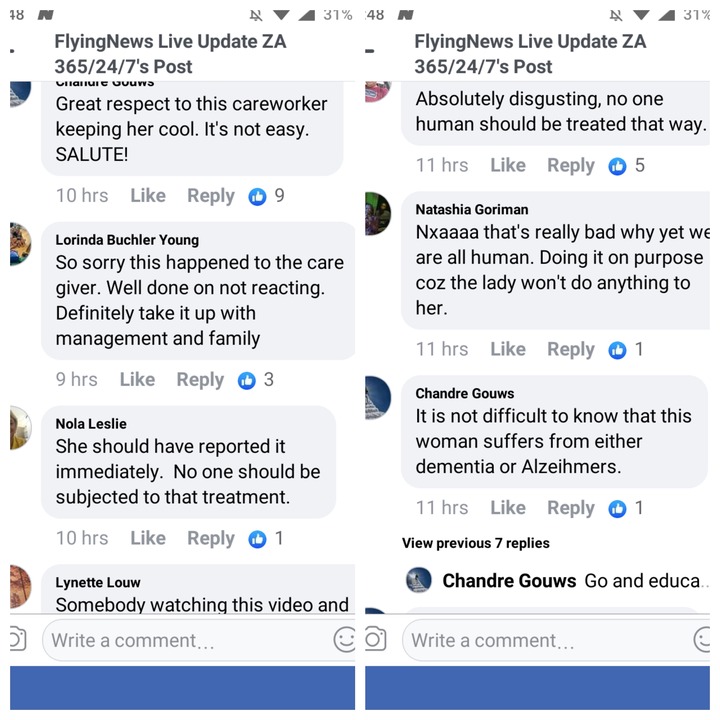Click thumbs-up reaction icon showing 9 likes
This screenshot has width=720, height=720.
257,197
